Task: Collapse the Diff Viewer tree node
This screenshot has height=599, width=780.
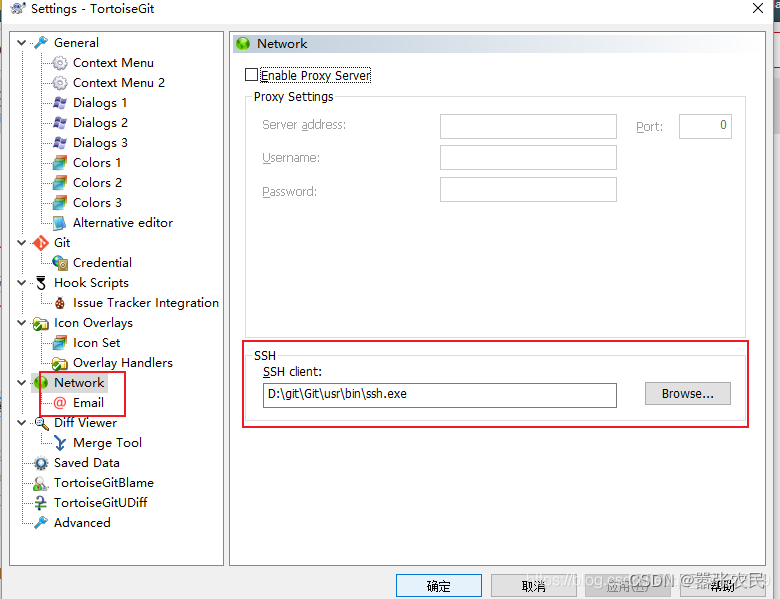Action: click(21, 422)
